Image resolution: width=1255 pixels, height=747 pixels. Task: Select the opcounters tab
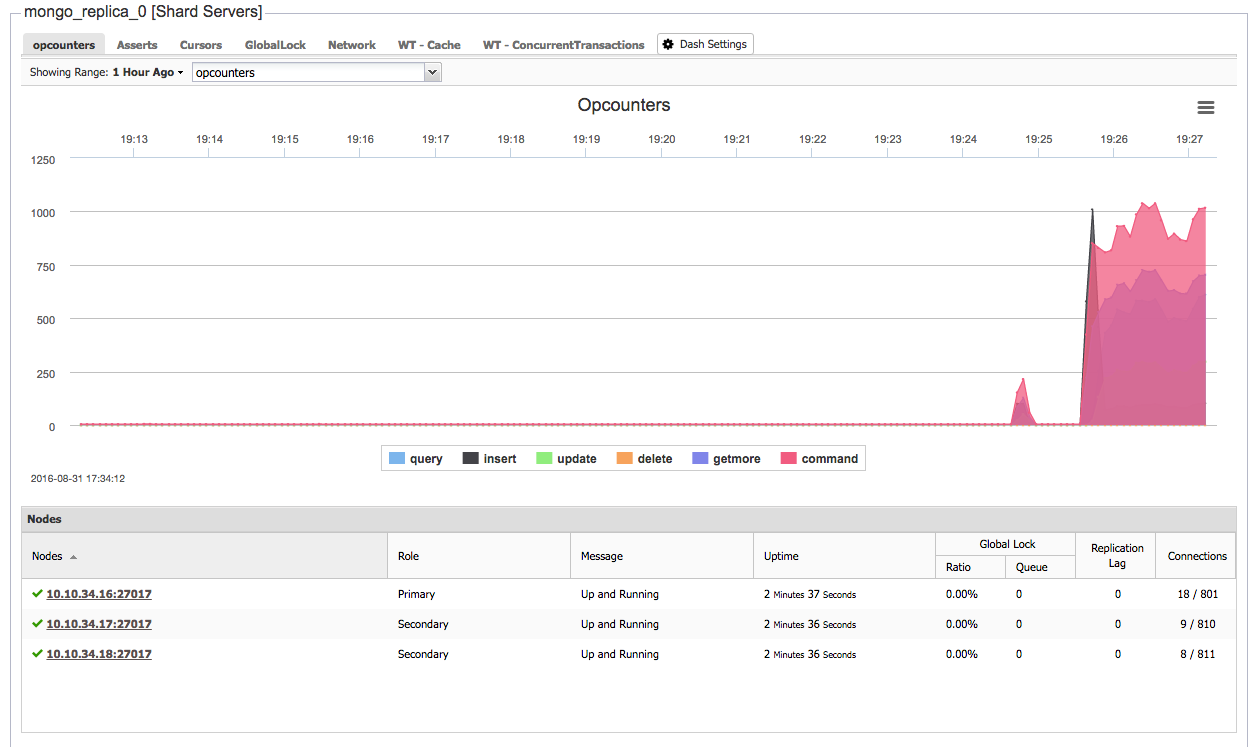(64, 45)
